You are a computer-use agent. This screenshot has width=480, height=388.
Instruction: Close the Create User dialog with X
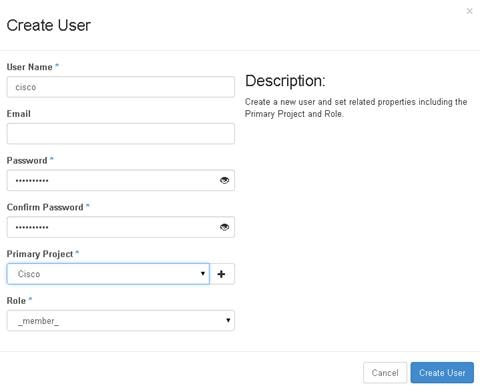[469, 11]
